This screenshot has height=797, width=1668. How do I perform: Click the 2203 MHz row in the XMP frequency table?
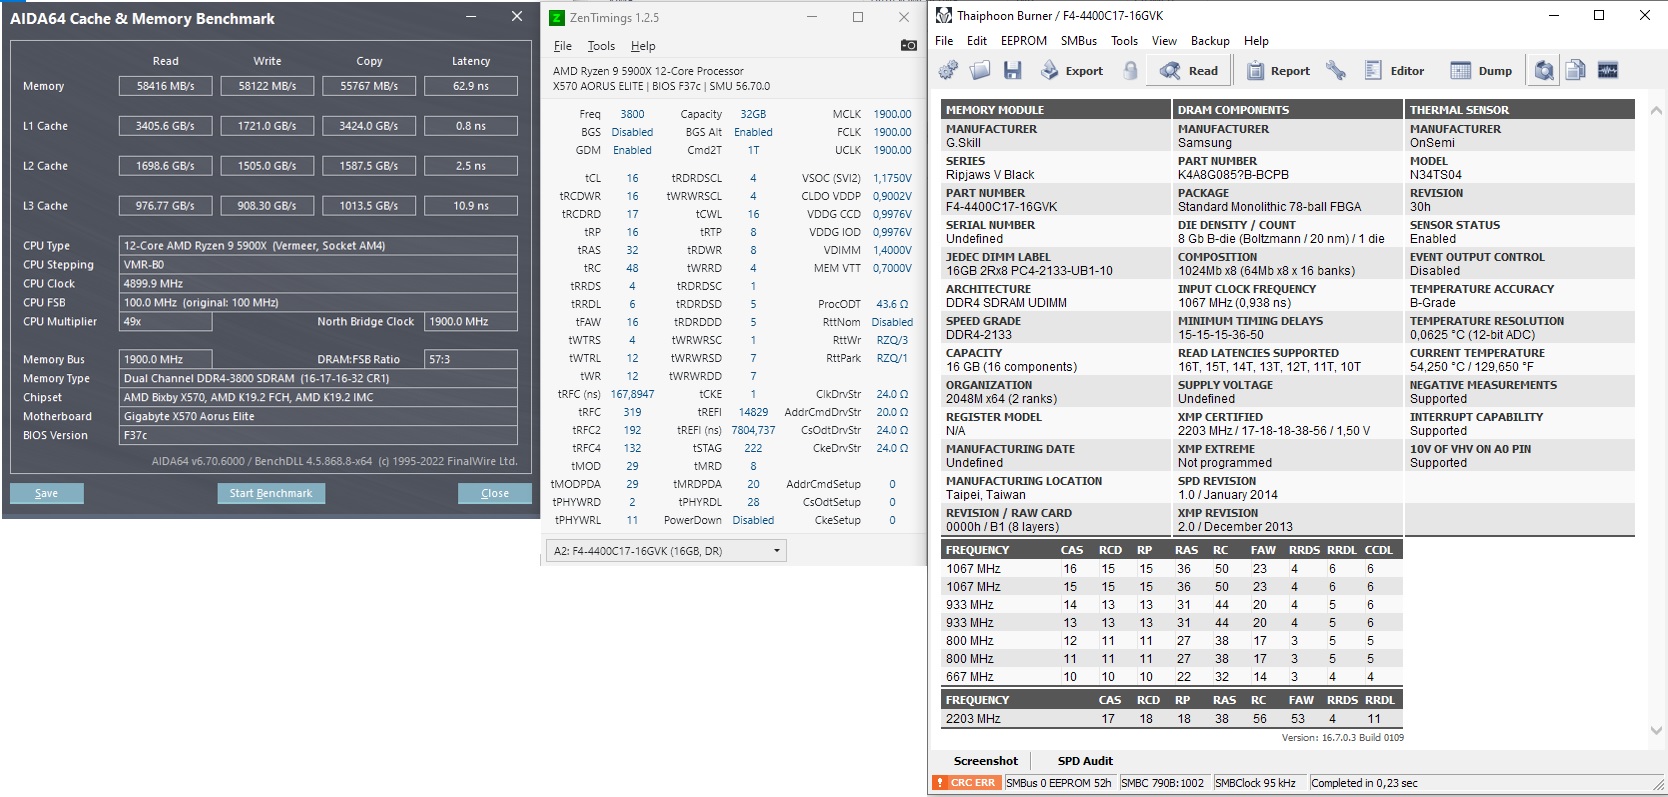1171,719
